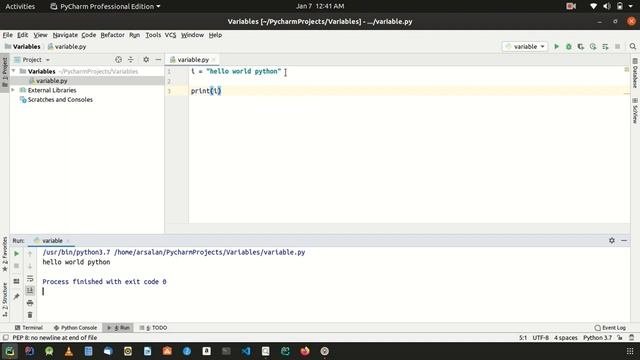640x360 pixels.
Task: Show the applications grid in the dock
Action: click(630, 351)
